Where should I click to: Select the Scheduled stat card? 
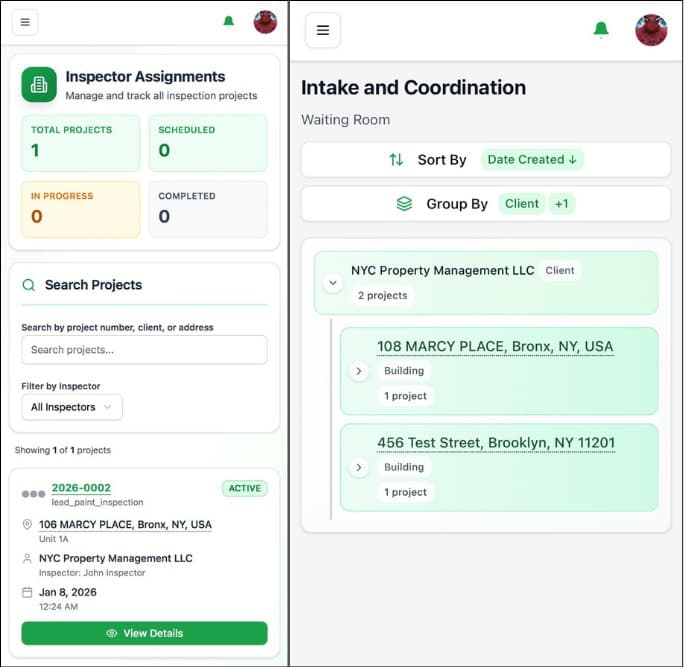(x=208, y=143)
